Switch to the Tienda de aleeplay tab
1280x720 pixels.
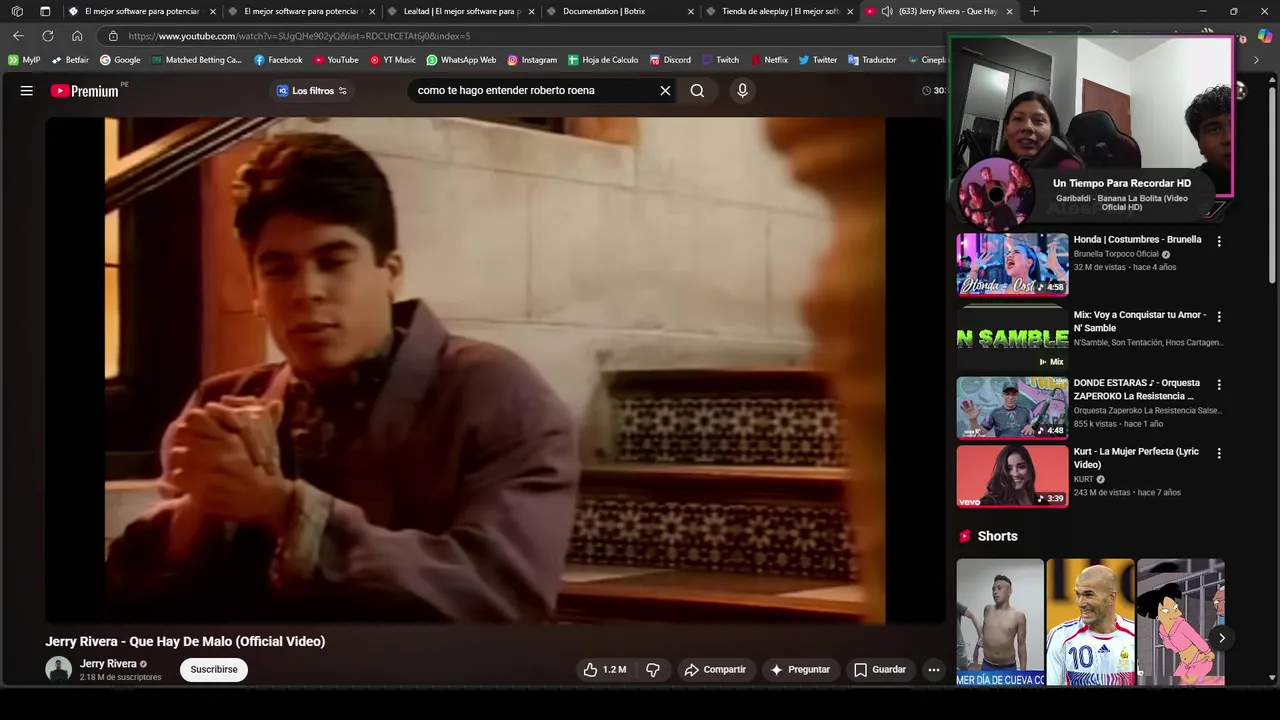(780, 11)
